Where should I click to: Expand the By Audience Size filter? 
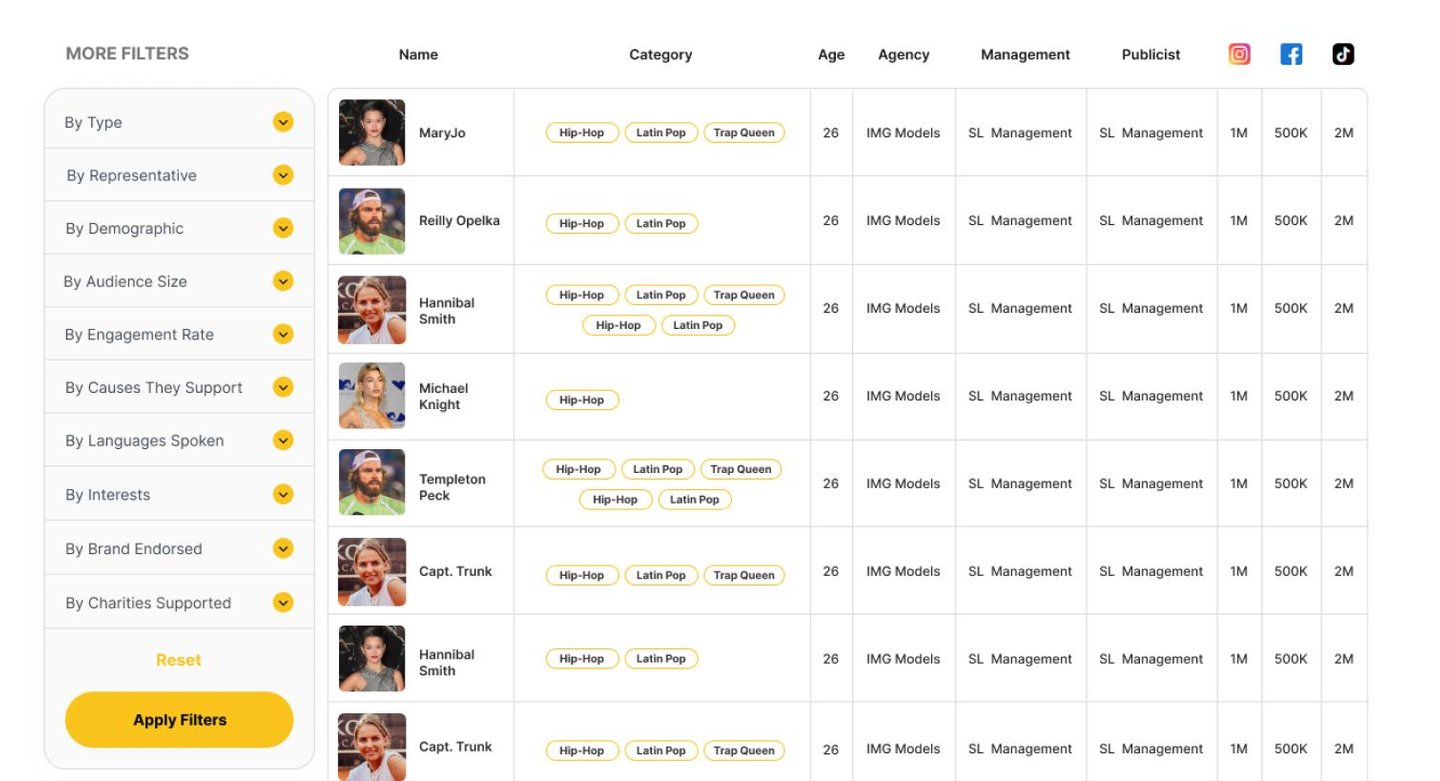[x=283, y=281]
